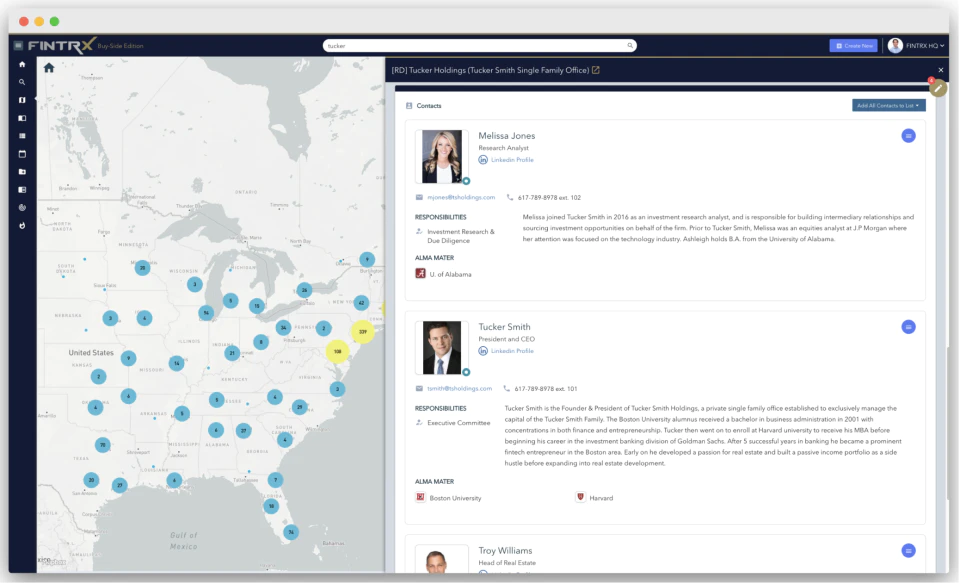The height and width of the screenshot is (583, 960).
Task: Click the name Troy Williams
Action: pos(505,551)
